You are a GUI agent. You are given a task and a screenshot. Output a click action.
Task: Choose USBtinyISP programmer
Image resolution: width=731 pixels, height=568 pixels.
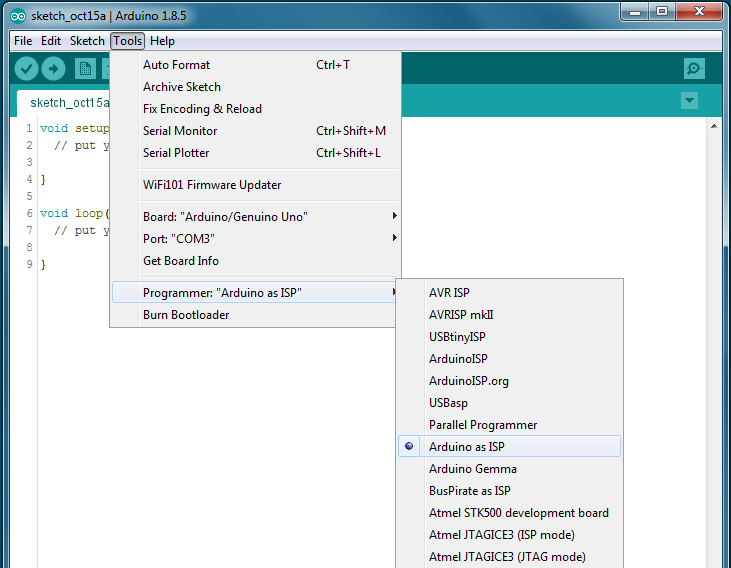(x=510, y=337)
